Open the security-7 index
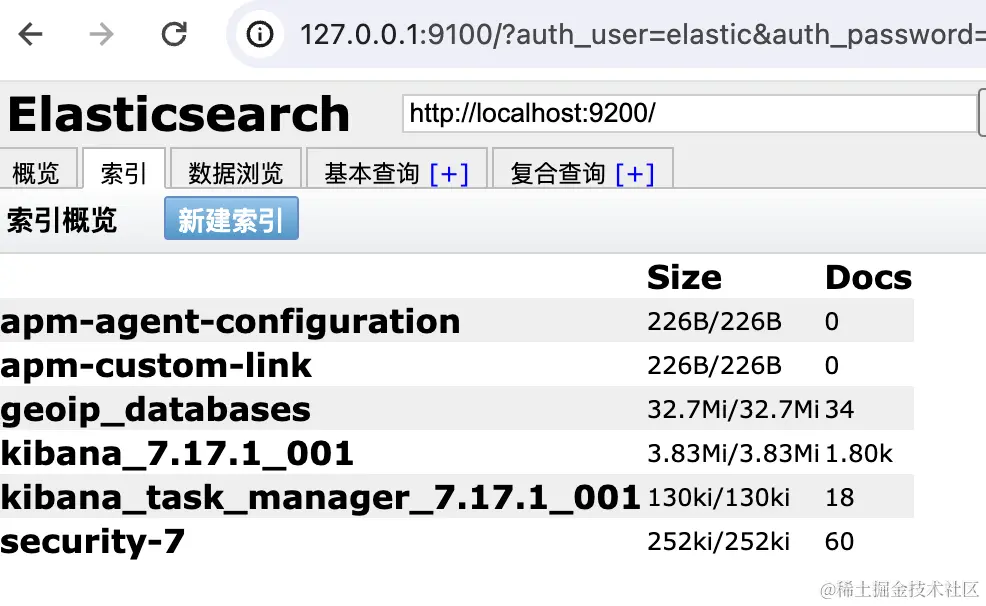The width and height of the screenshot is (986, 606). click(92, 542)
